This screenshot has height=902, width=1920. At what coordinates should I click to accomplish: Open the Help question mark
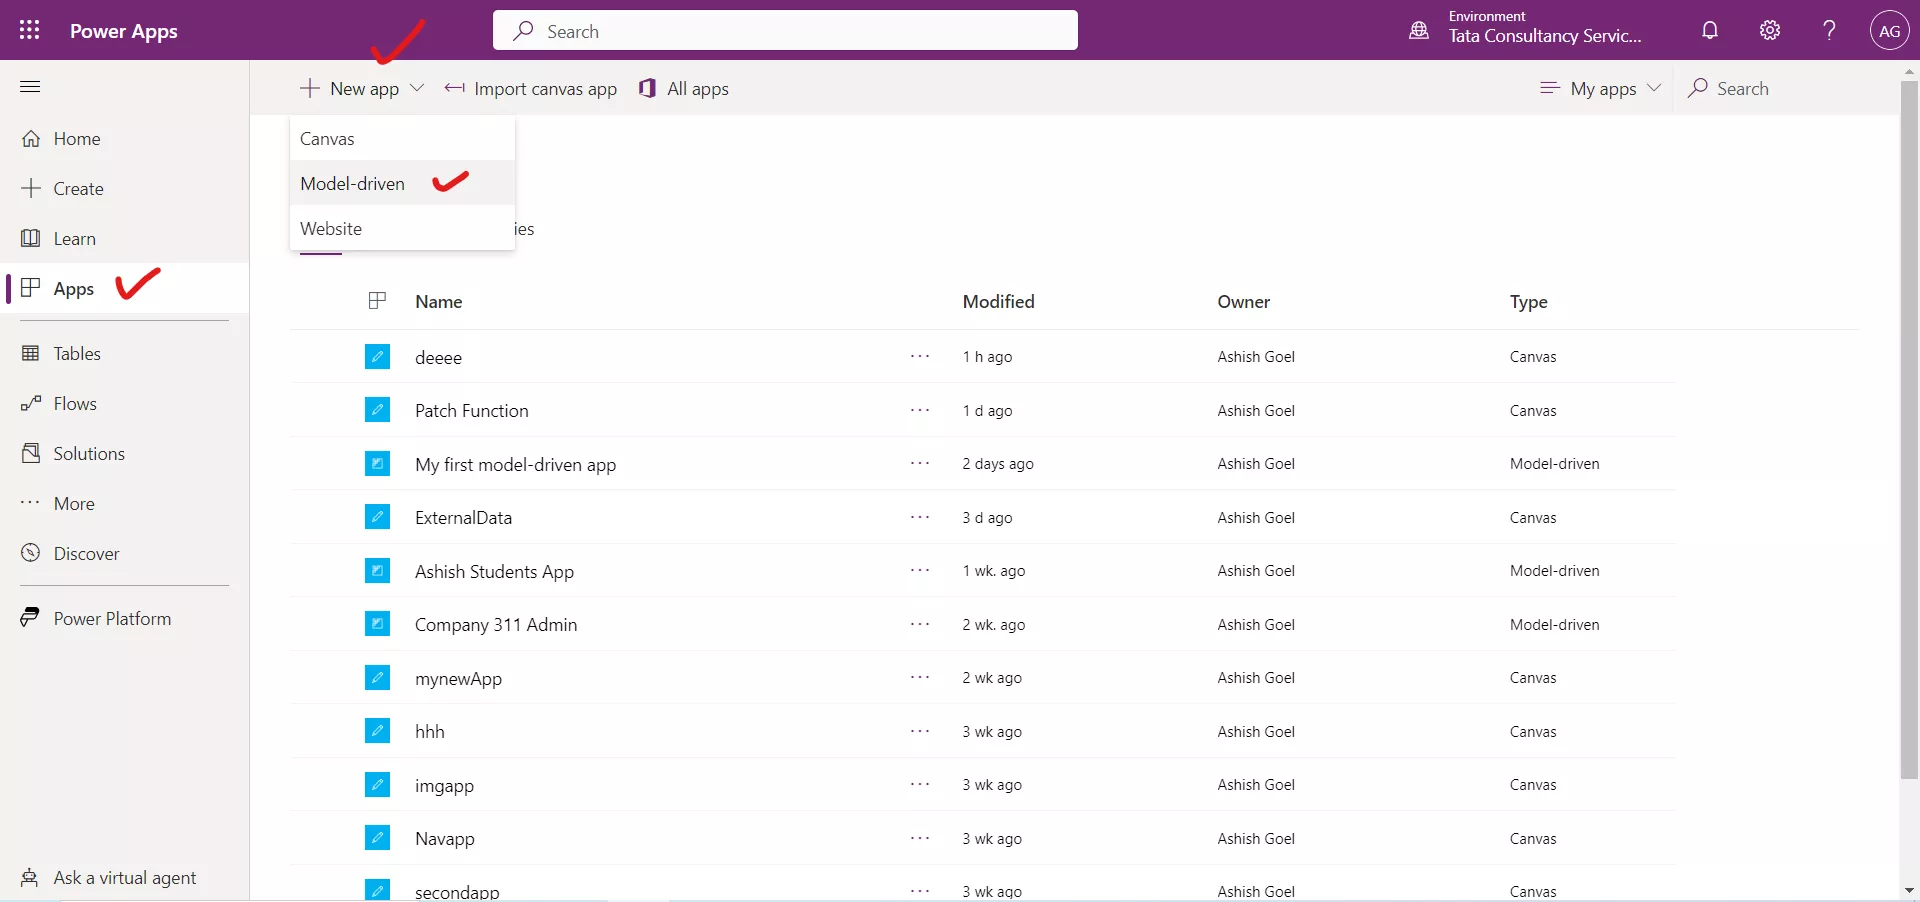point(1829,30)
